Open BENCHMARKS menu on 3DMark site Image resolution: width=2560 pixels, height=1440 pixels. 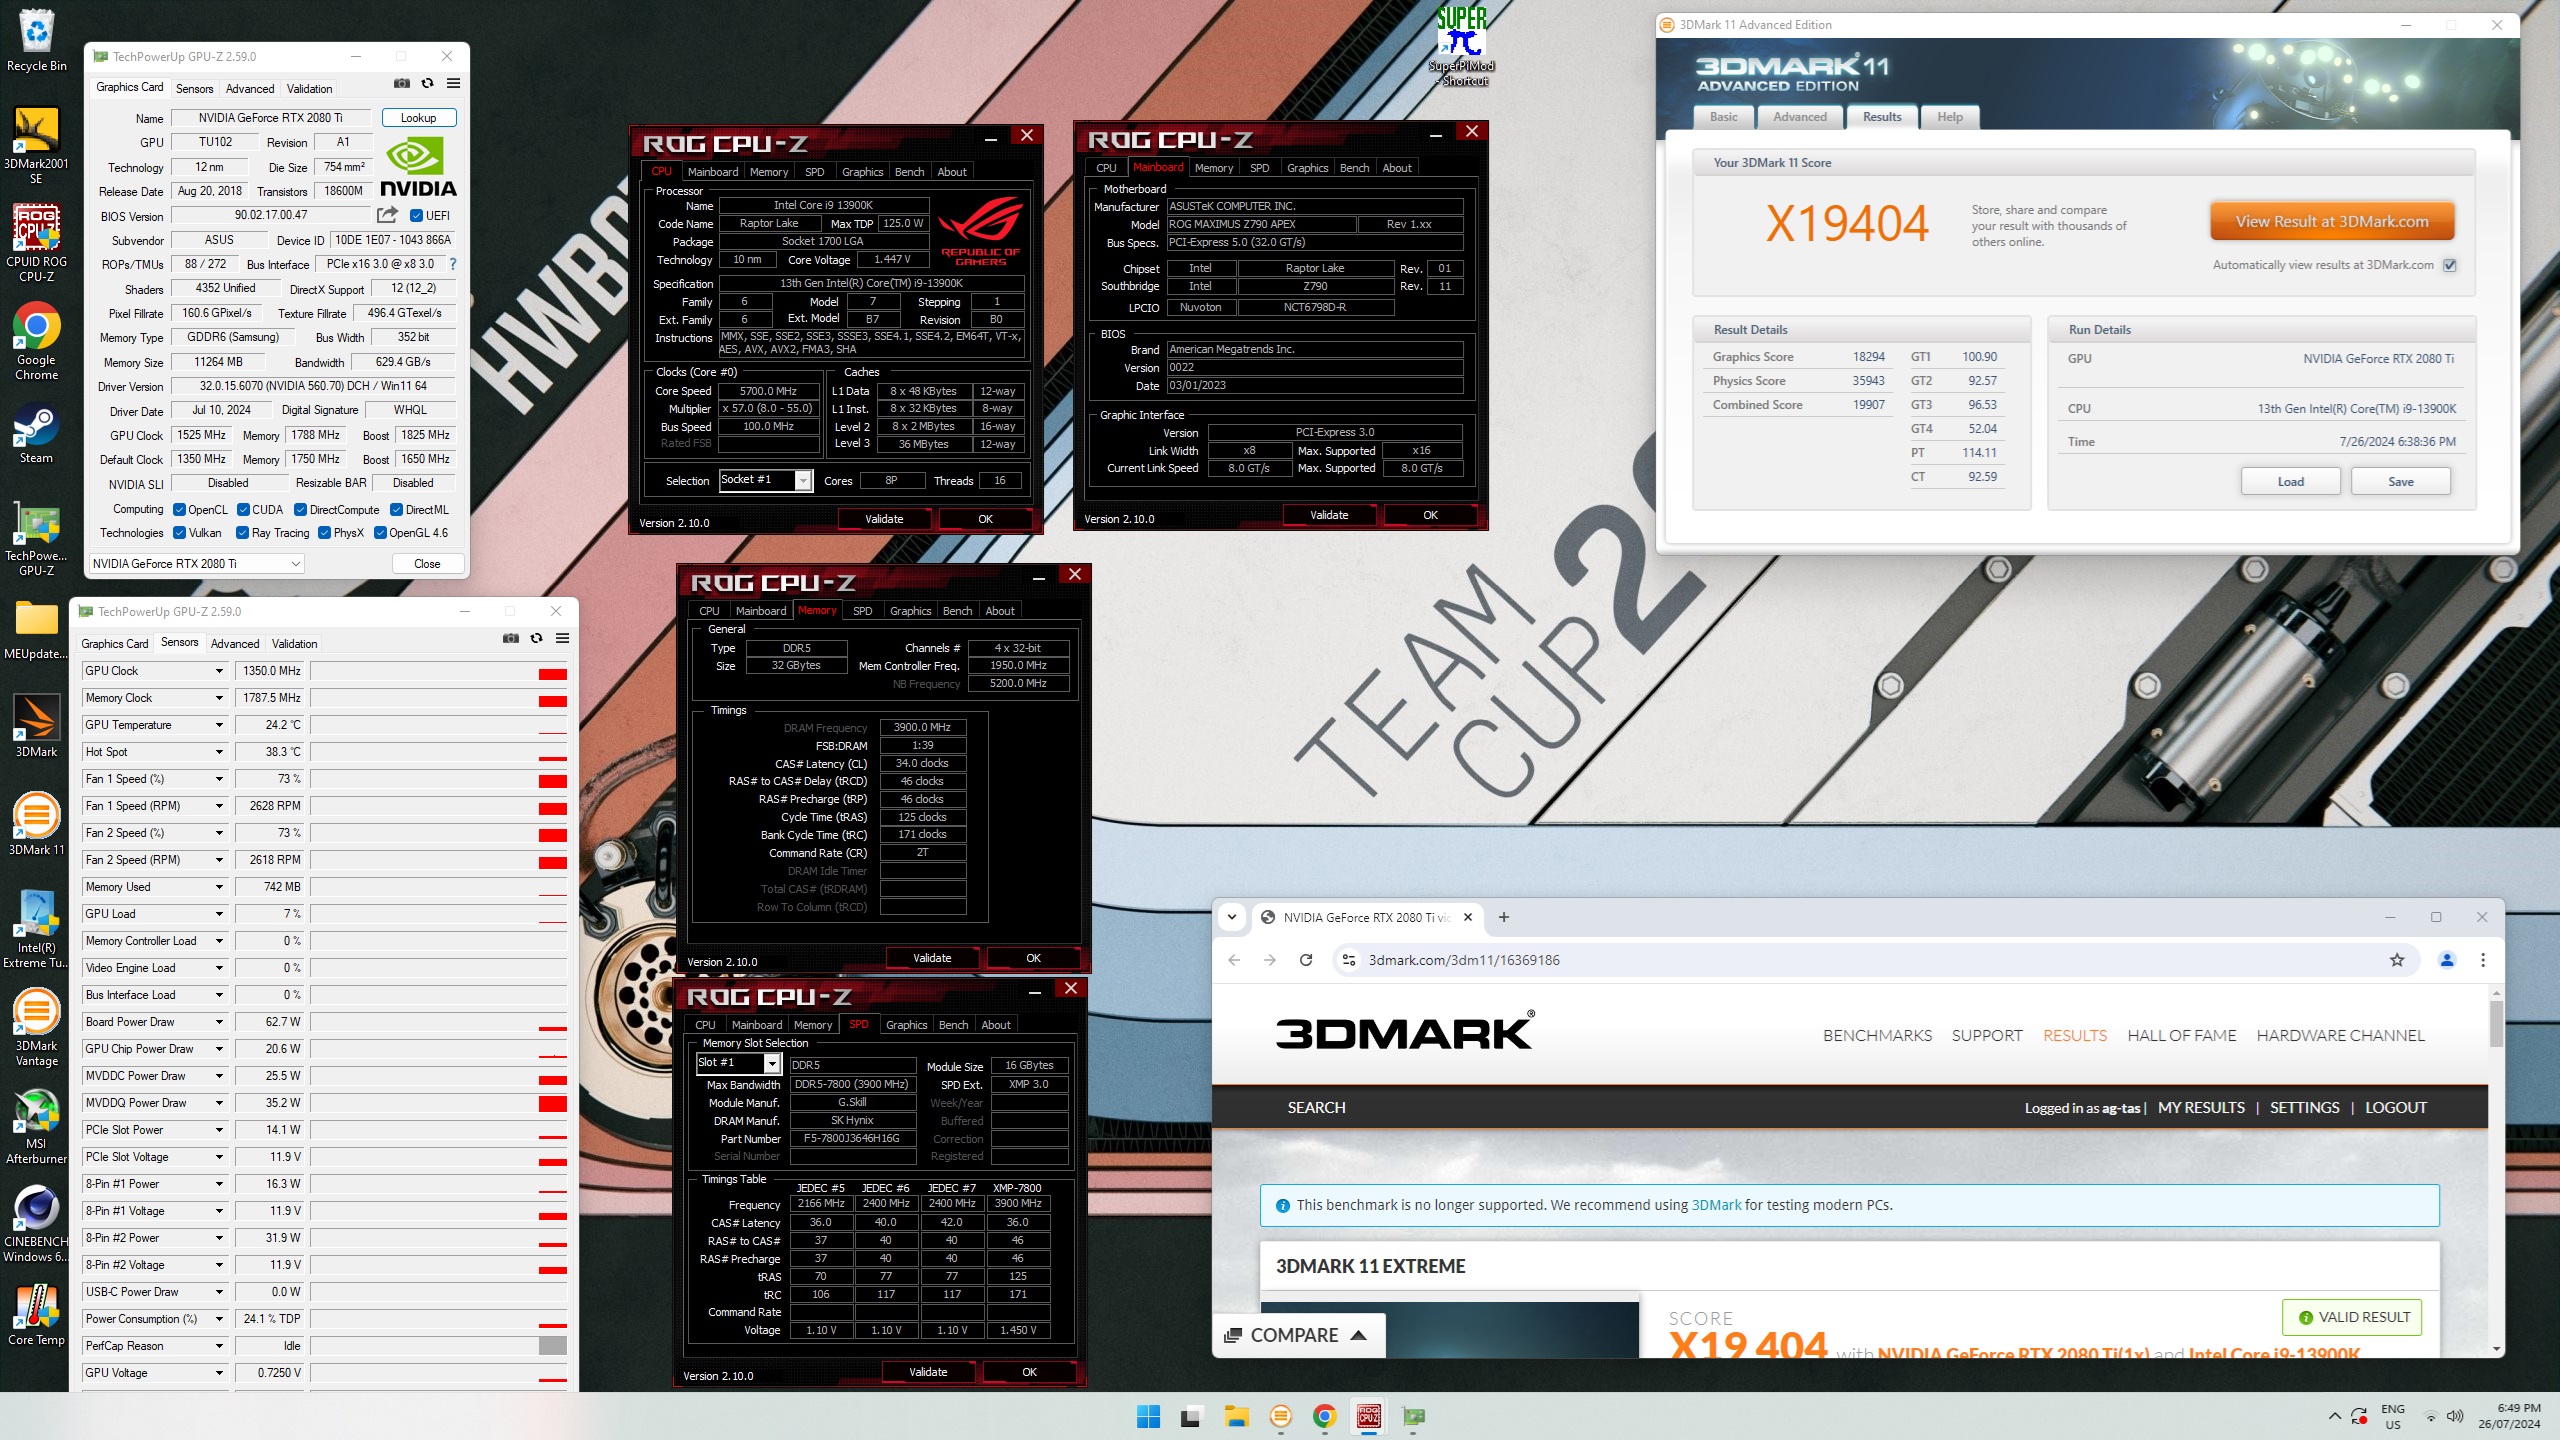click(1877, 1036)
